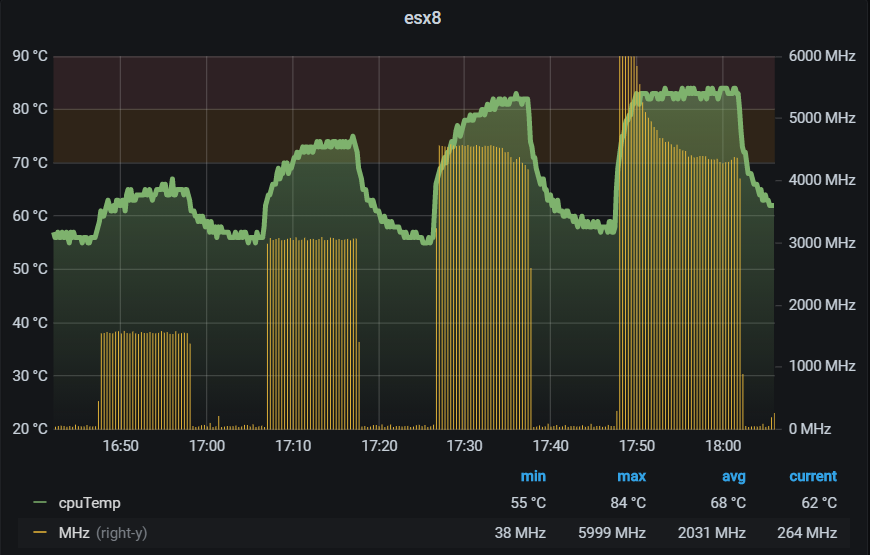
Task: Select cpuTemp min value 55 °C
Action: [528, 503]
